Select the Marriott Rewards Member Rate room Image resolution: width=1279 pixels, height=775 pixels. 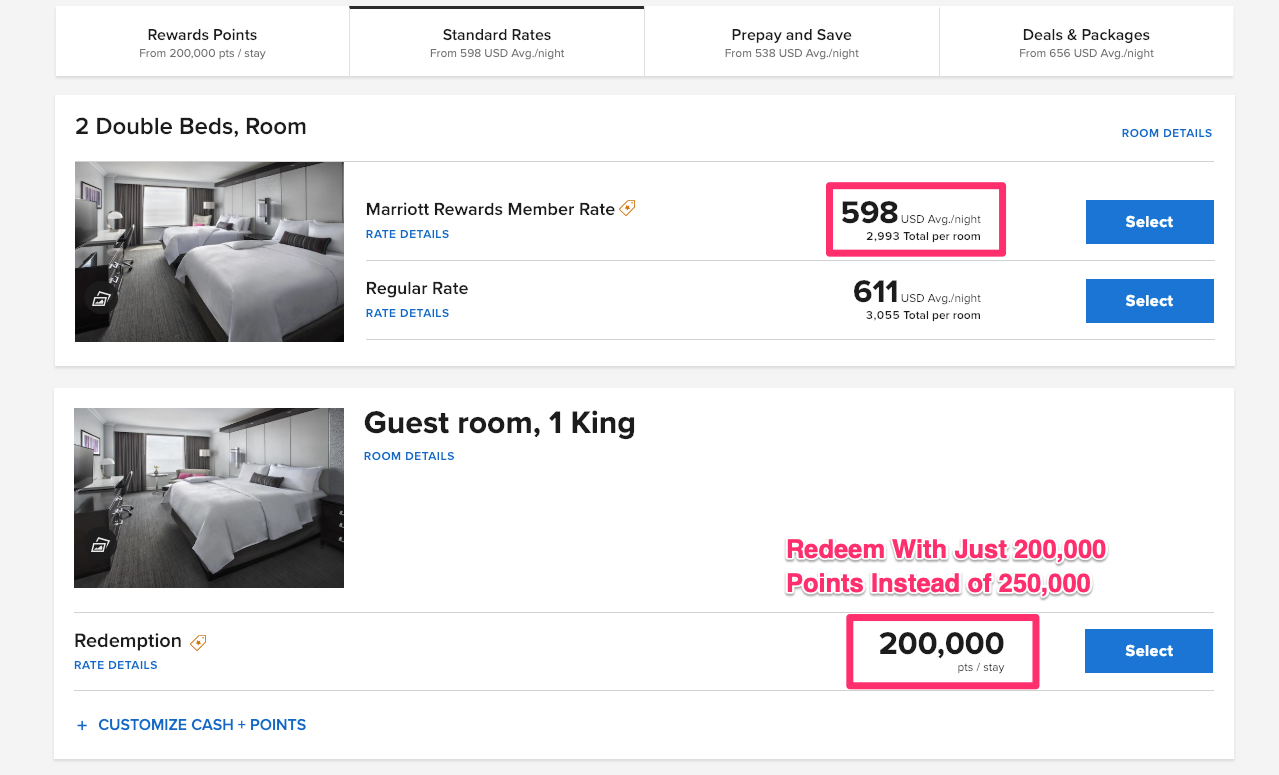(1149, 222)
